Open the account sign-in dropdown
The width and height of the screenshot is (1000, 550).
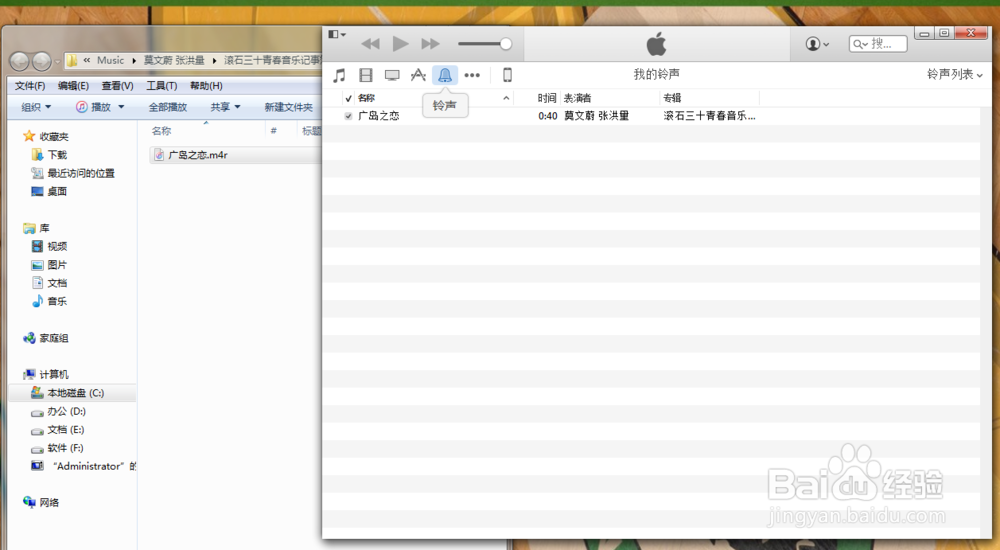pos(817,43)
